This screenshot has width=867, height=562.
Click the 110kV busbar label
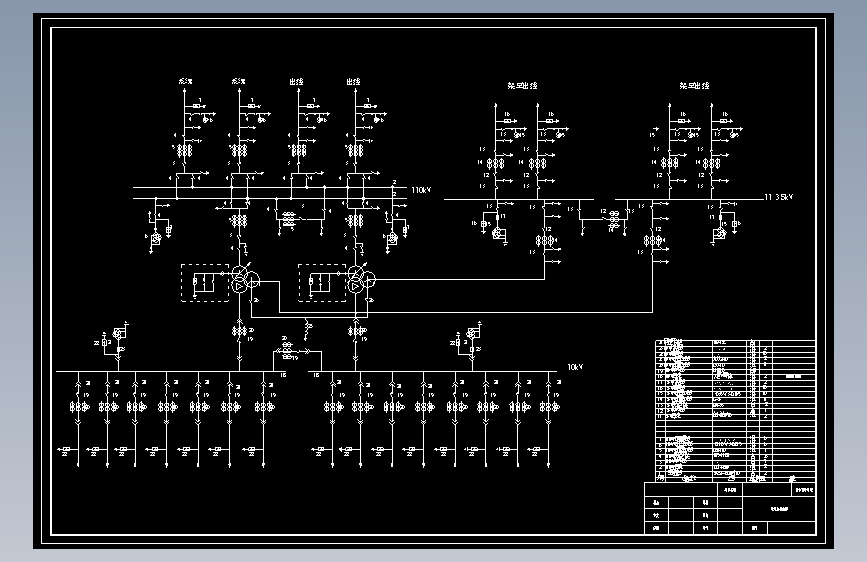pyautogui.click(x=421, y=190)
